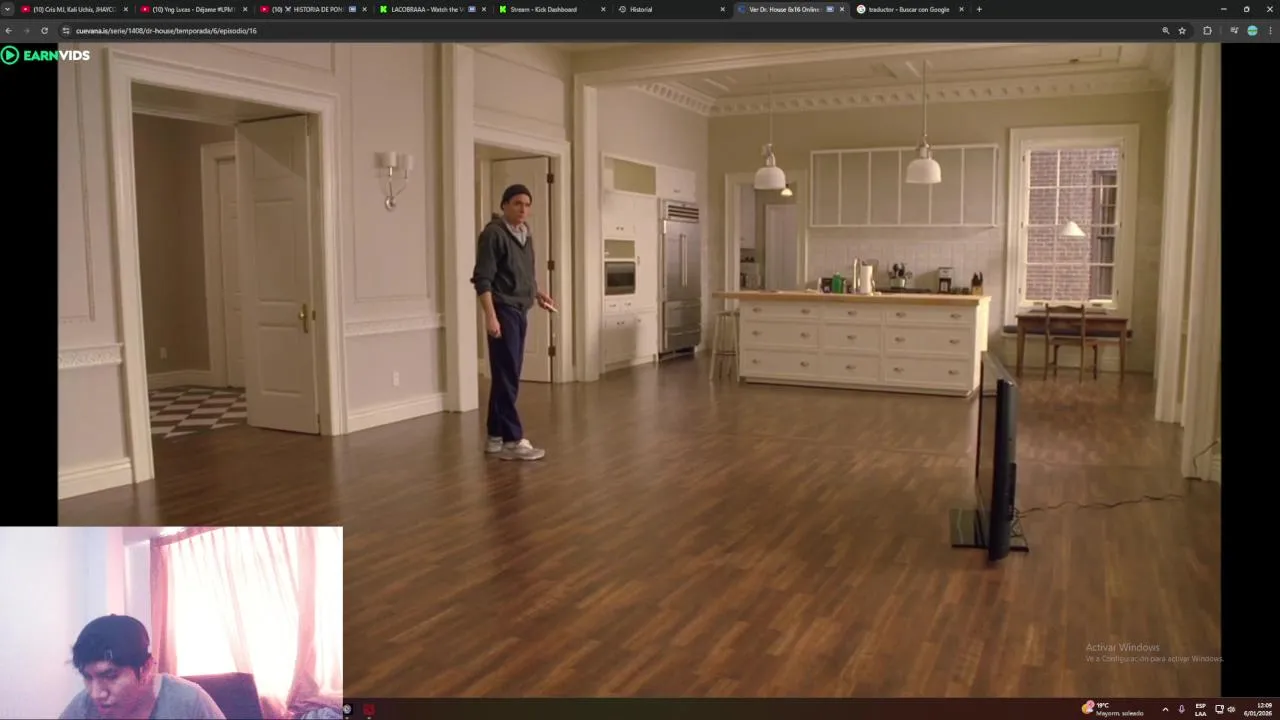The image size is (1280, 720).
Task: Close the Historial tab
Action: (723, 9)
